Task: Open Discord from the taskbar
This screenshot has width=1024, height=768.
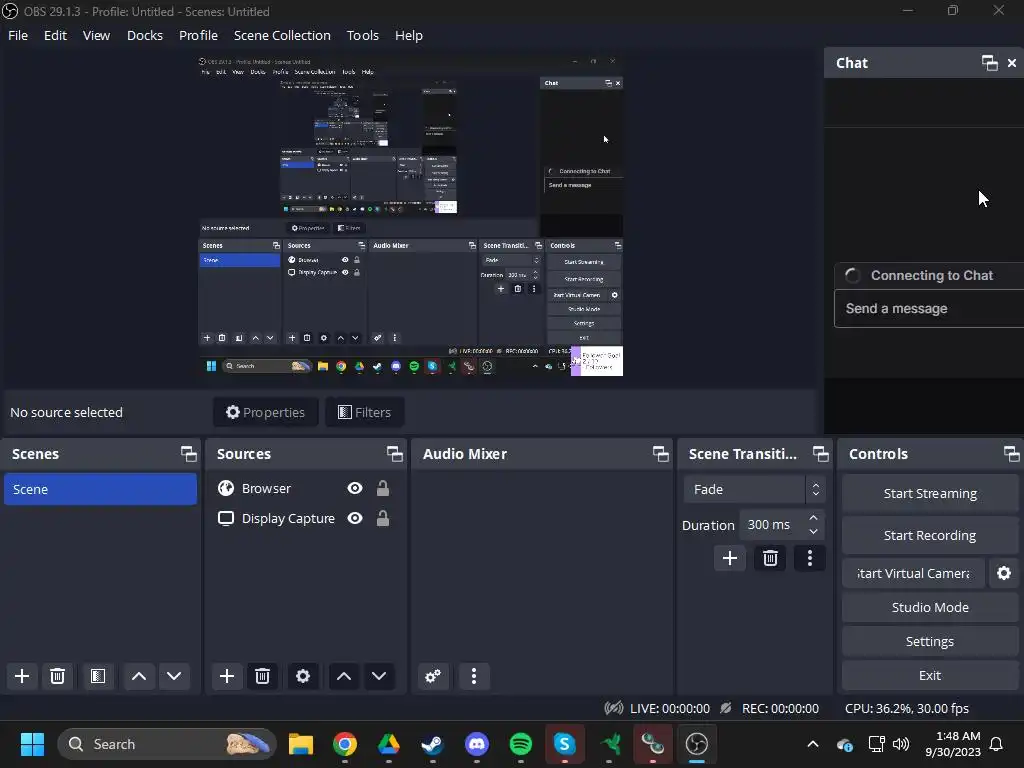Action: pyautogui.click(x=477, y=744)
